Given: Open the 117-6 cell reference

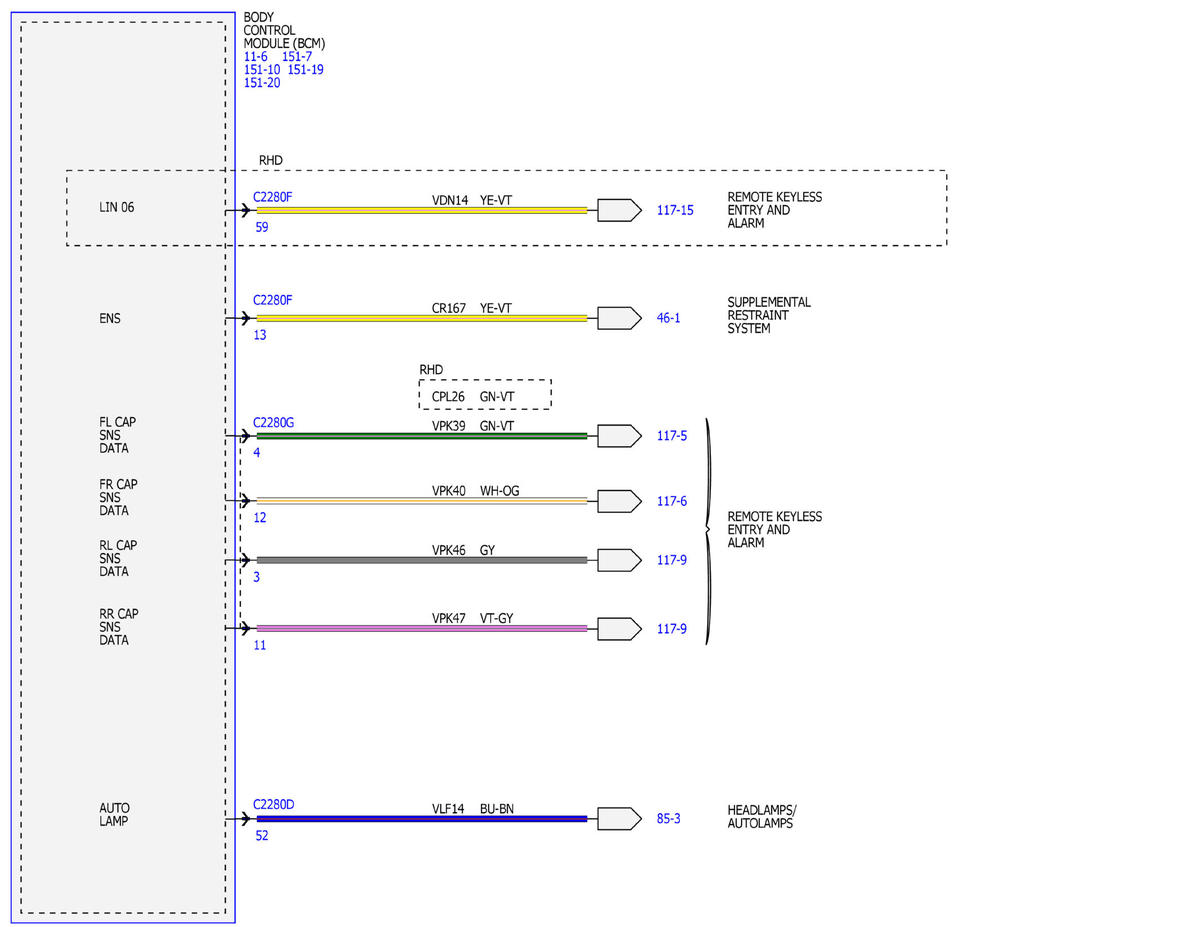Looking at the screenshot, I should click(672, 501).
